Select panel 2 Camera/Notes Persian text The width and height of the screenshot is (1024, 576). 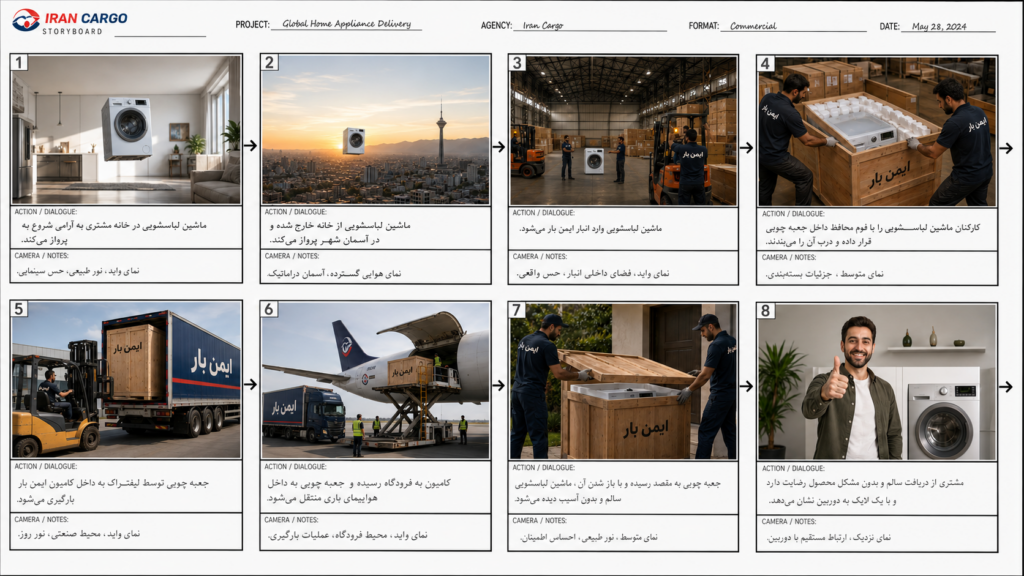click(335, 274)
